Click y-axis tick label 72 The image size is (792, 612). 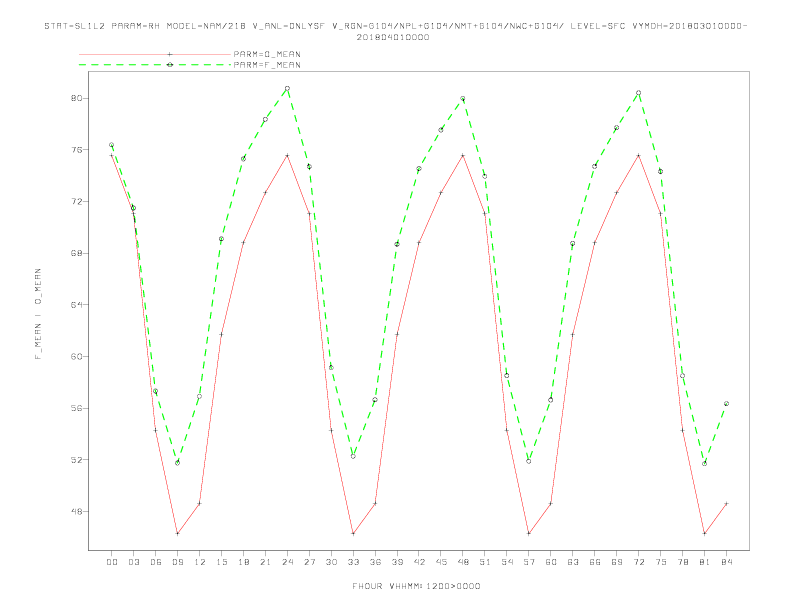click(x=76, y=201)
